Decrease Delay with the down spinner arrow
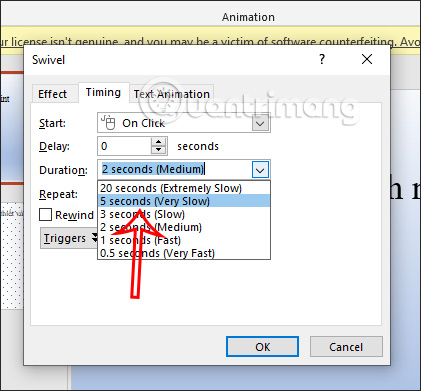 (x=159, y=150)
